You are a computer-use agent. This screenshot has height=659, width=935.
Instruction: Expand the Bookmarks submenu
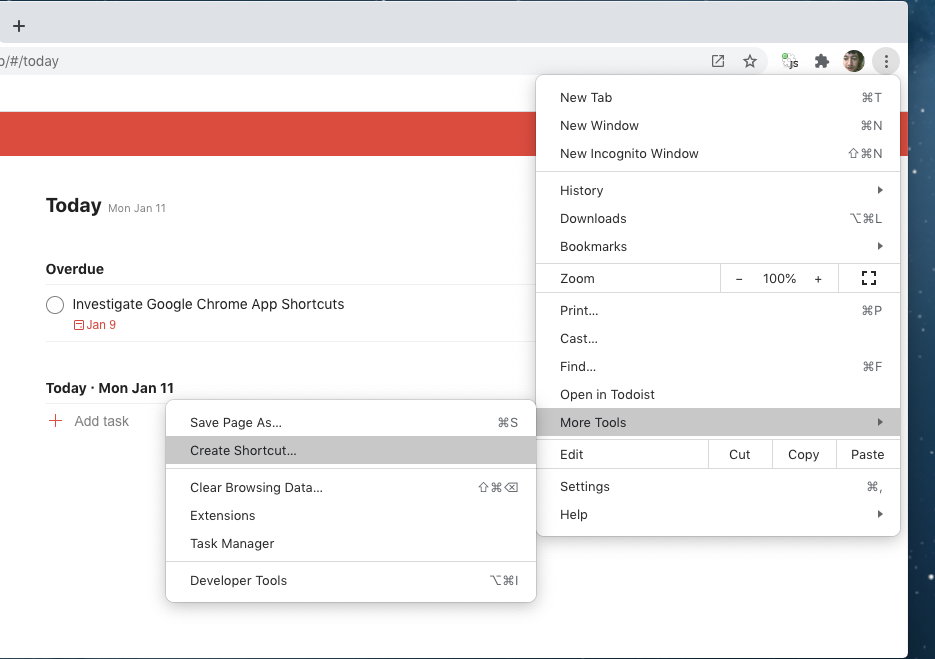pyautogui.click(x=718, y=246)
